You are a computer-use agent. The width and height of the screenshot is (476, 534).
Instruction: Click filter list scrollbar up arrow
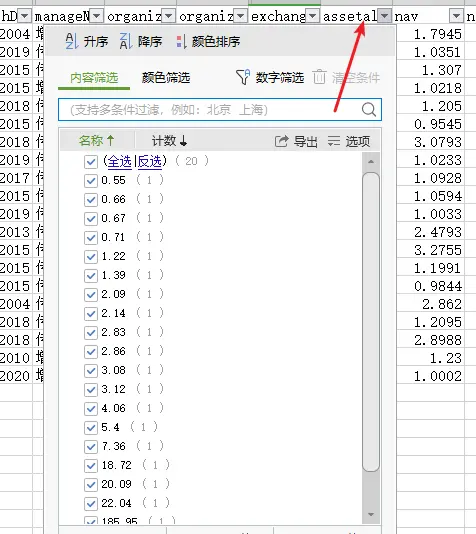pyautogui.click(x=371, y=162)
